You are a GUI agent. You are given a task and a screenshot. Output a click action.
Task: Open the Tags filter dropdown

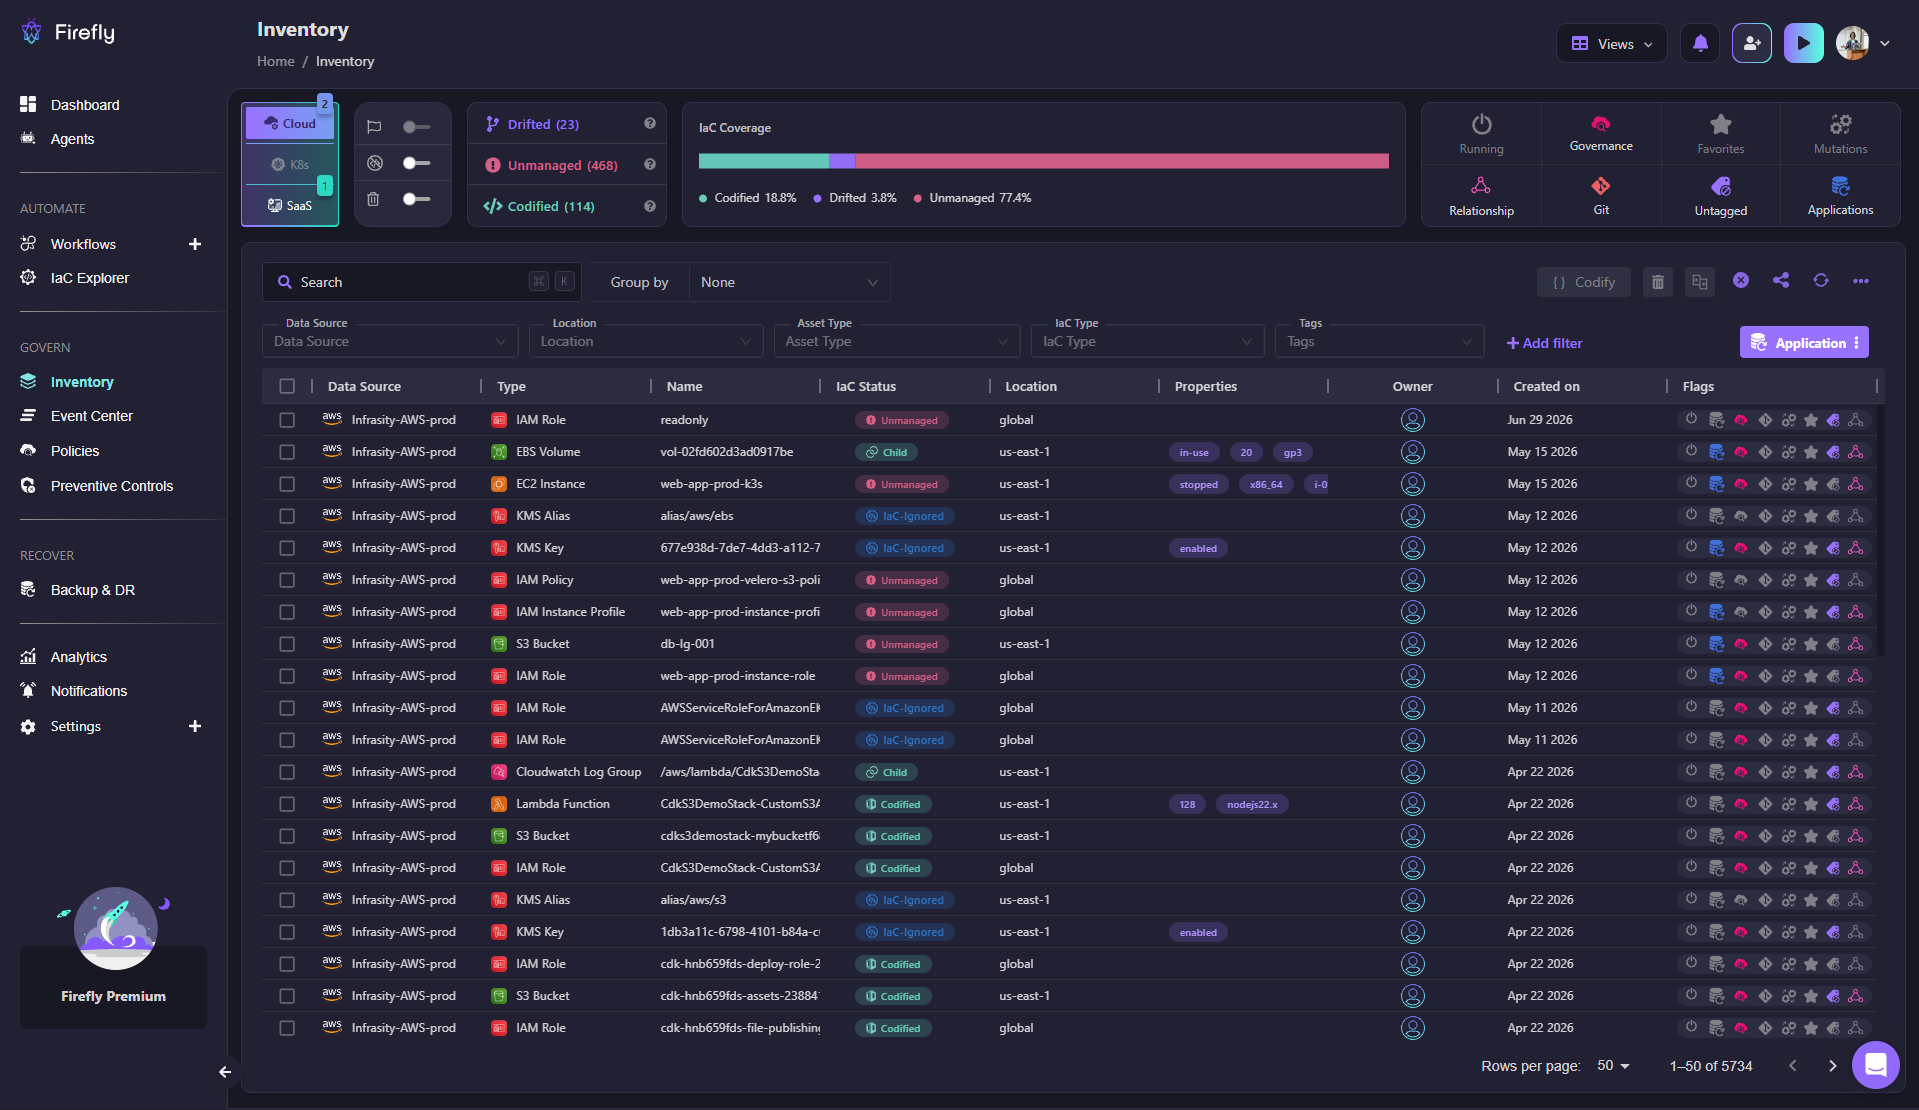tap(1379, 341)
